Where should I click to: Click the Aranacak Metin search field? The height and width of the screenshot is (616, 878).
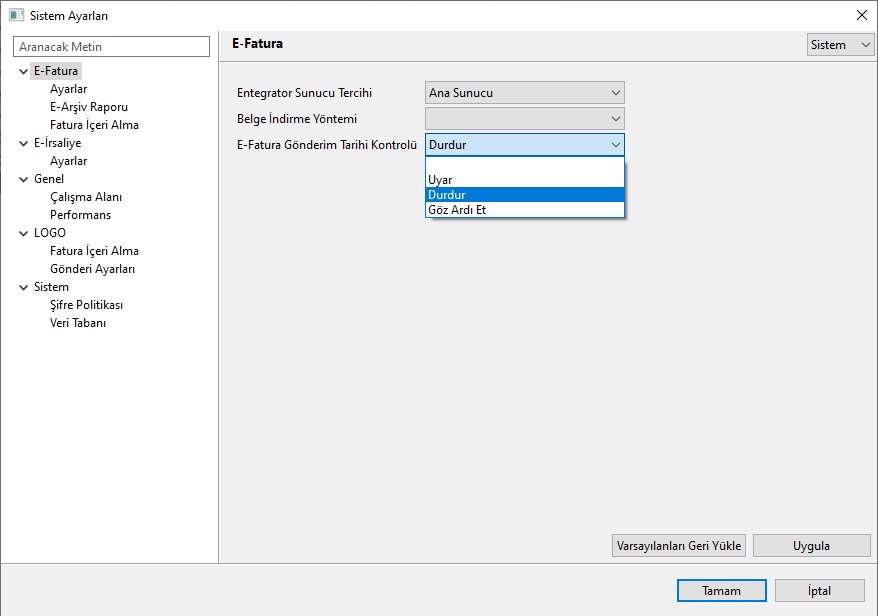[112, 47]
